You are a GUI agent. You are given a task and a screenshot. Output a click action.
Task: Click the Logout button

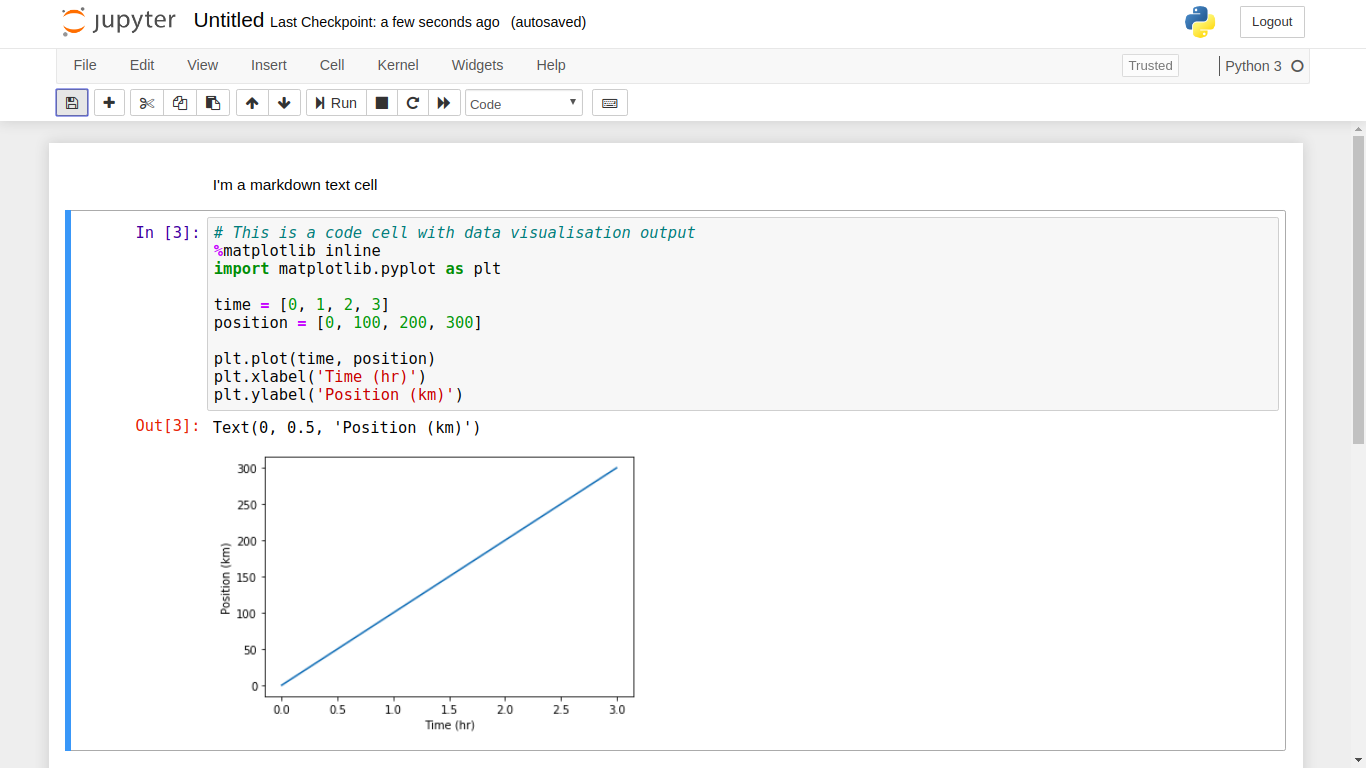click(x=1272, y=22)
